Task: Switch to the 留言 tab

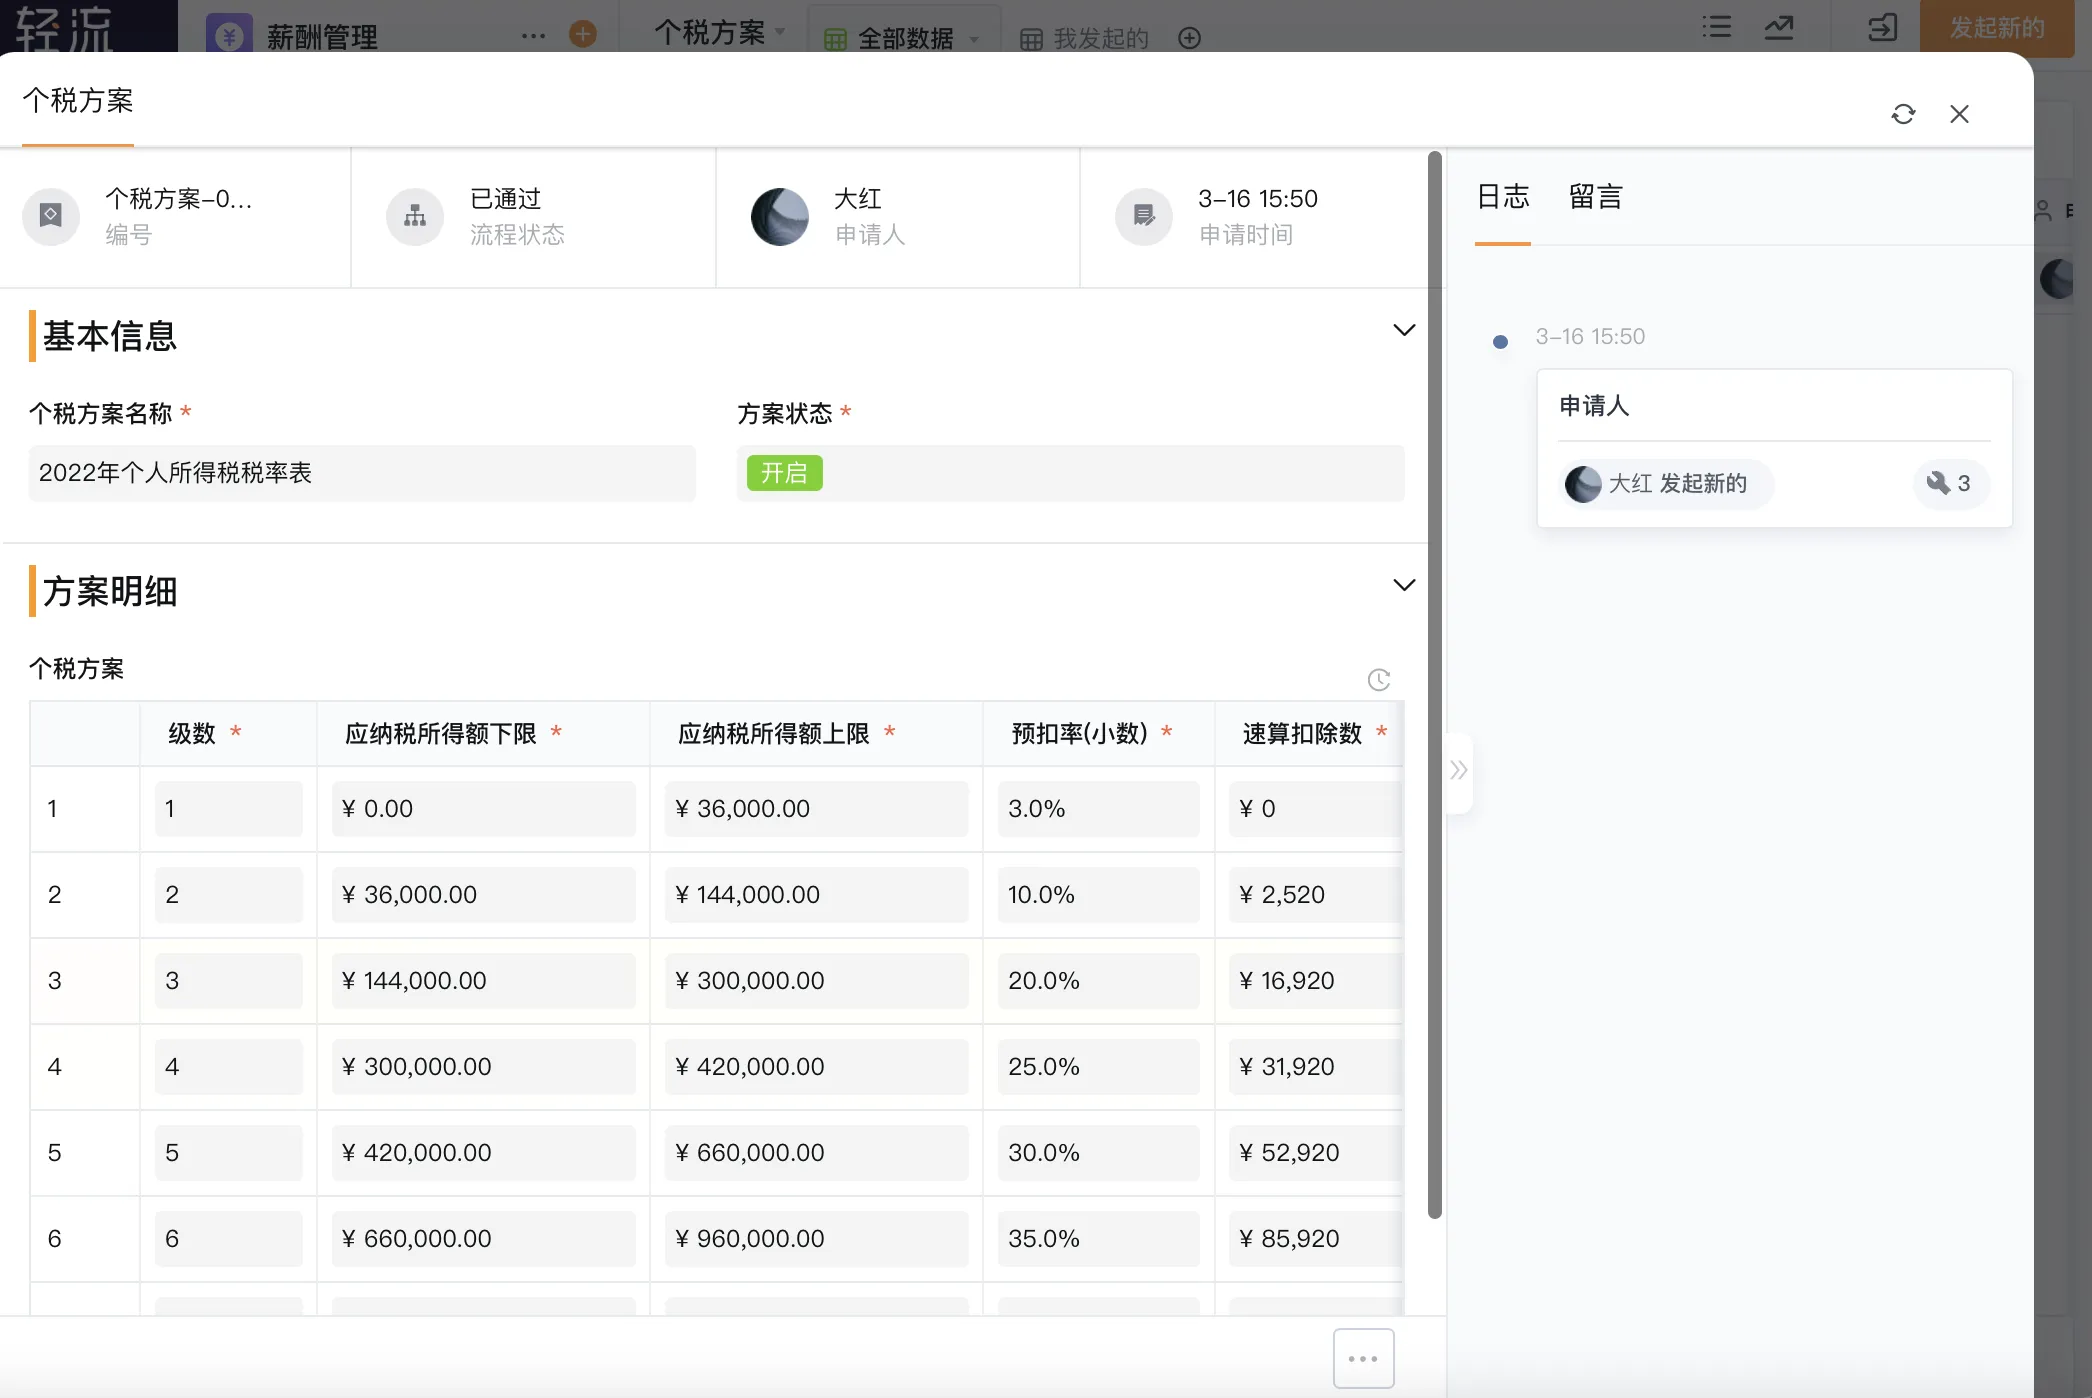Action: pos(1595,197)
